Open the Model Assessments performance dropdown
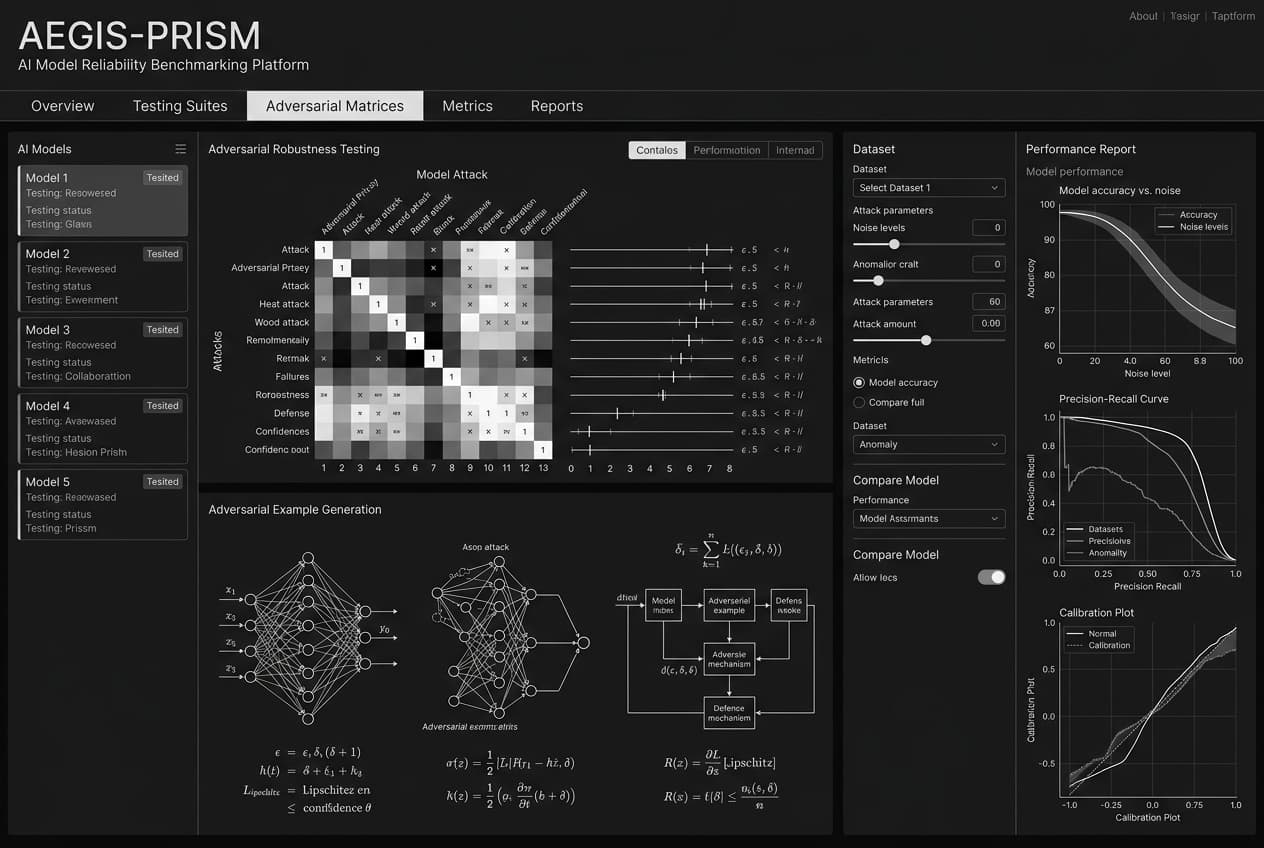This screenshot has height=848, width=1264. click(929, 519)
